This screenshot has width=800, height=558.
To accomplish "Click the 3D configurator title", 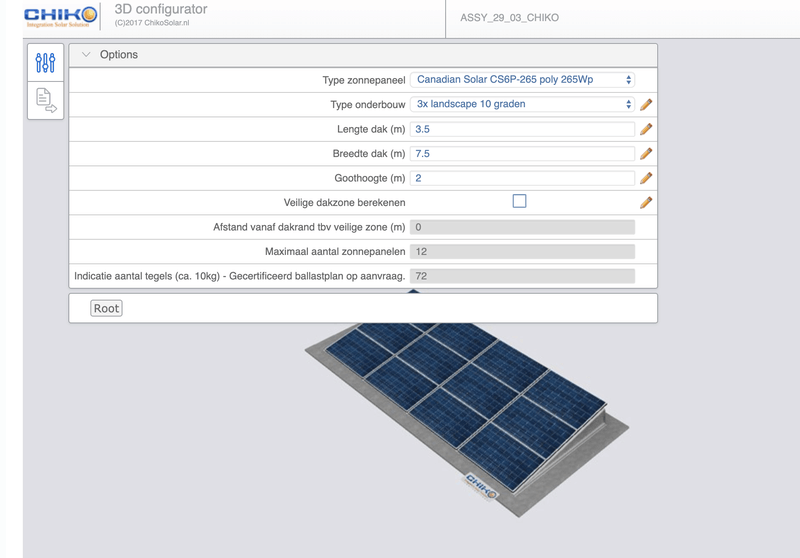I will (x=161, y=10).
